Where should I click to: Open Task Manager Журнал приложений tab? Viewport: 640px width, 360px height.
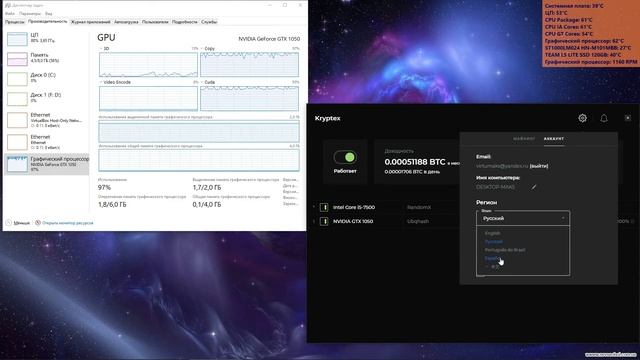tap(91, 22)
